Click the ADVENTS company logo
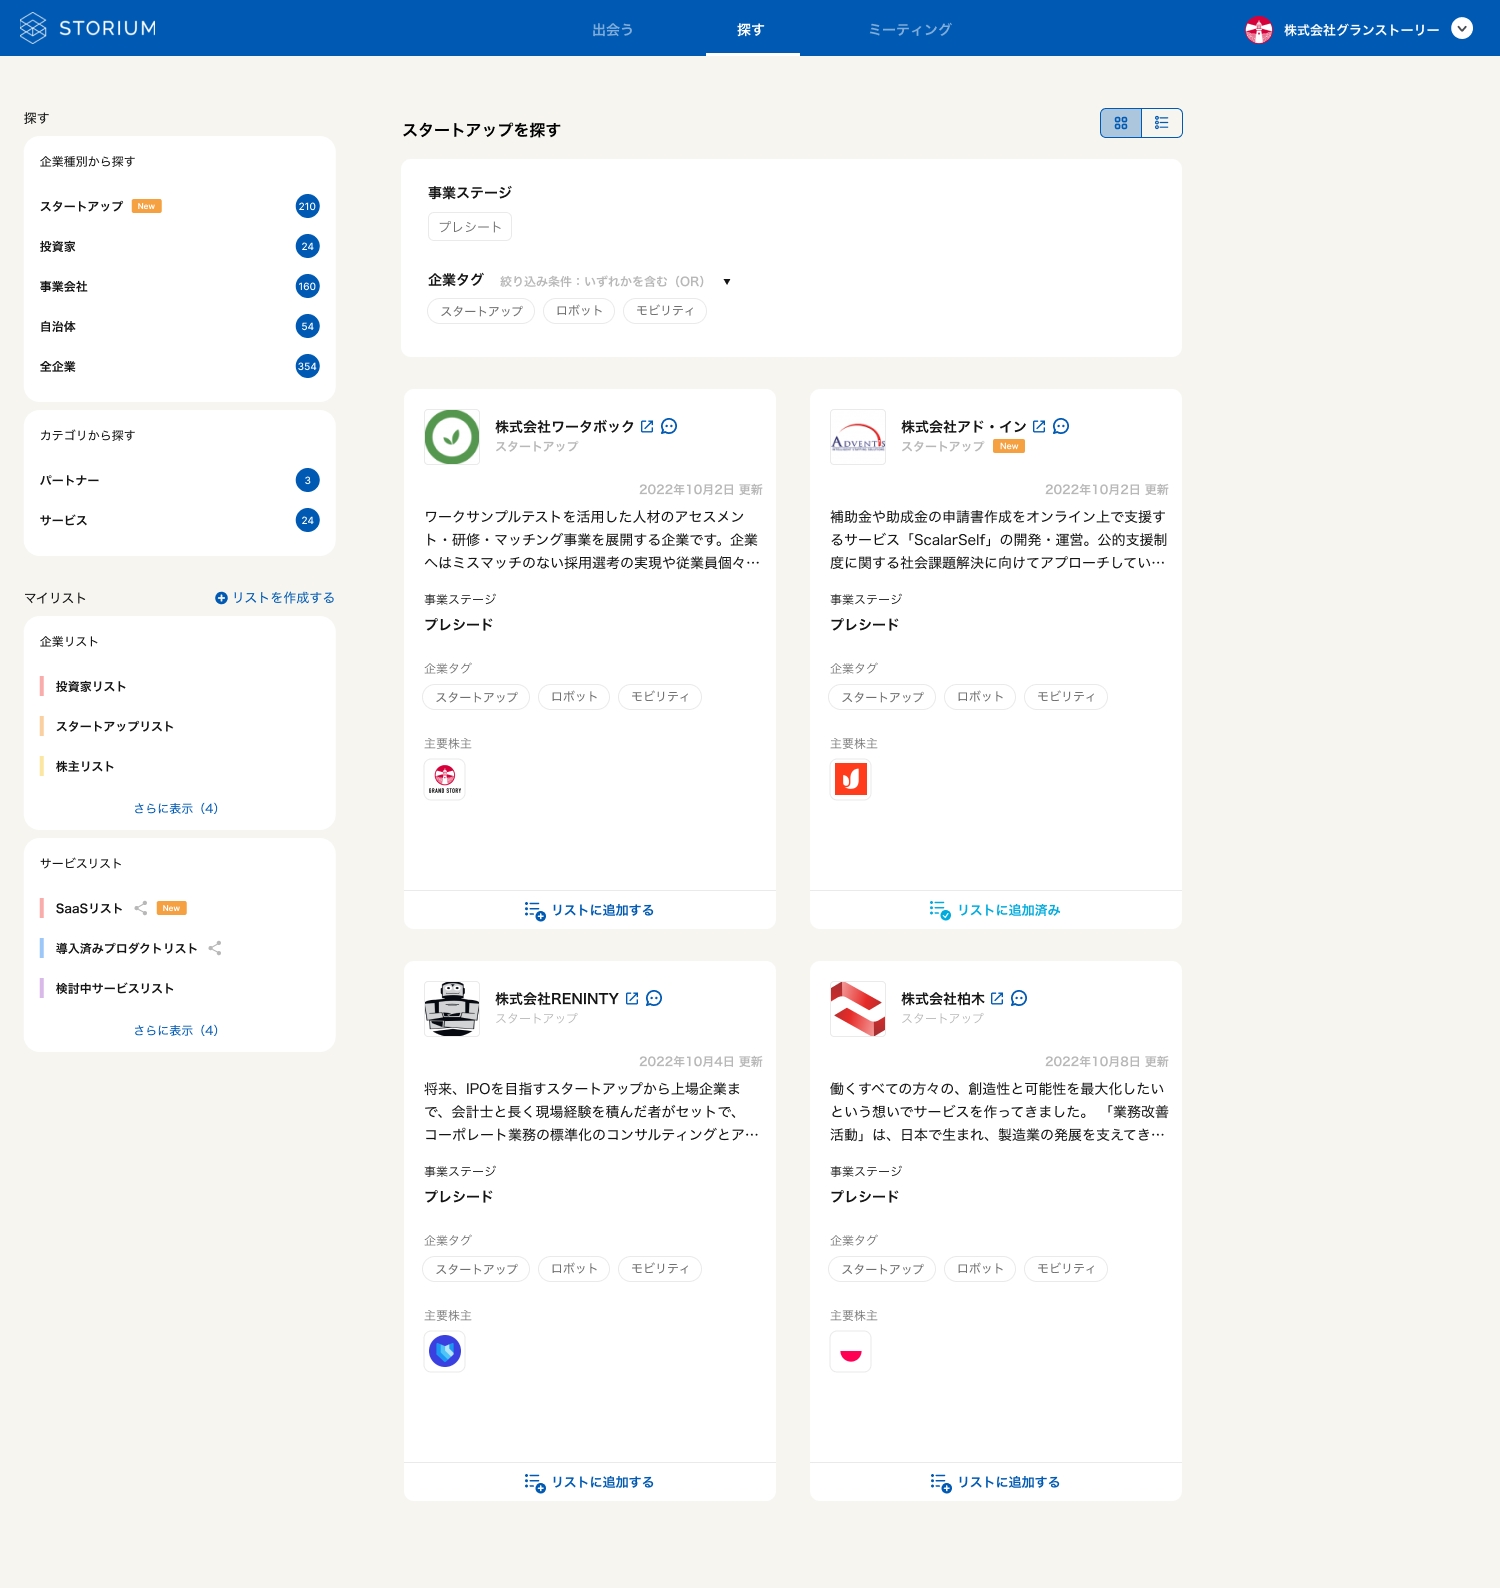1500x1588 pixels. point(858,437)
